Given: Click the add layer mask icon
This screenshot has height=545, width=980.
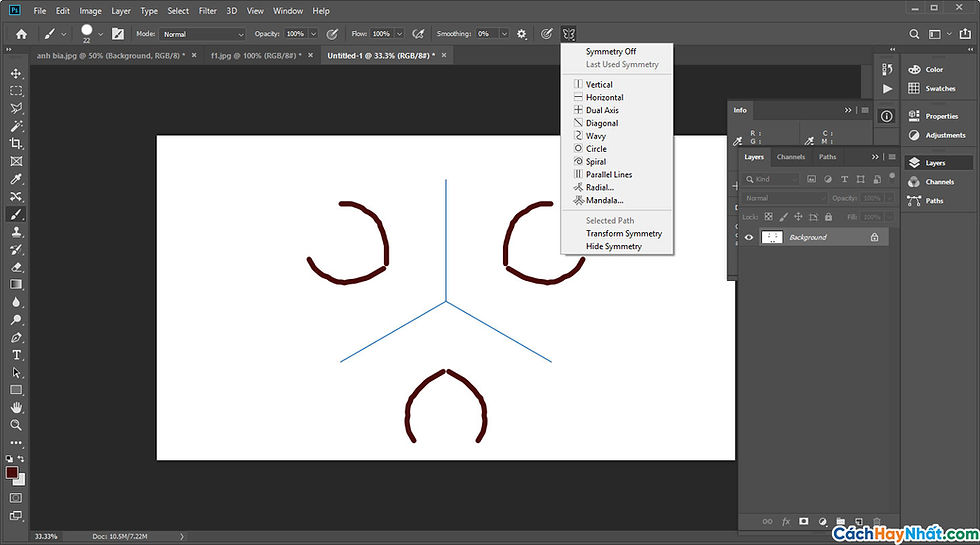Looking at the screenshot, I should [804, 521].
